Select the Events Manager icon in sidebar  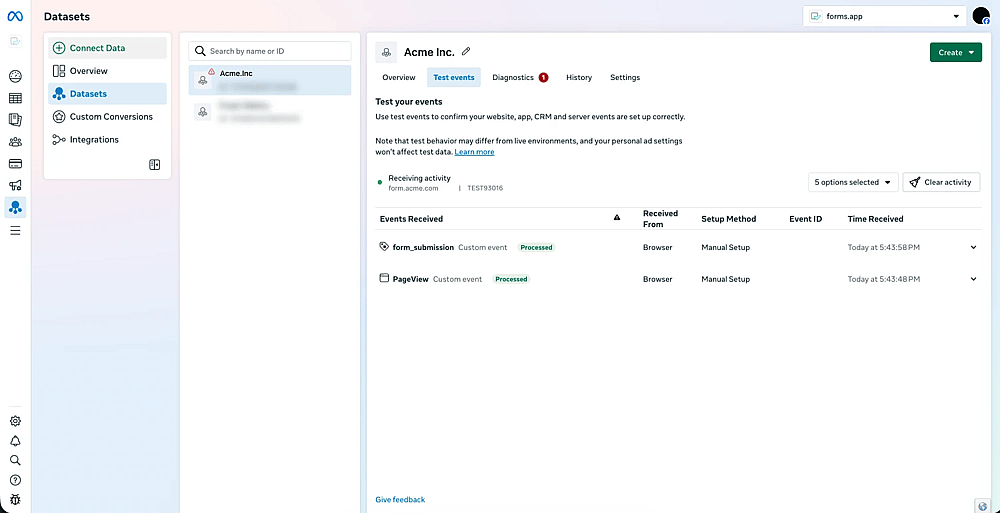15,207
